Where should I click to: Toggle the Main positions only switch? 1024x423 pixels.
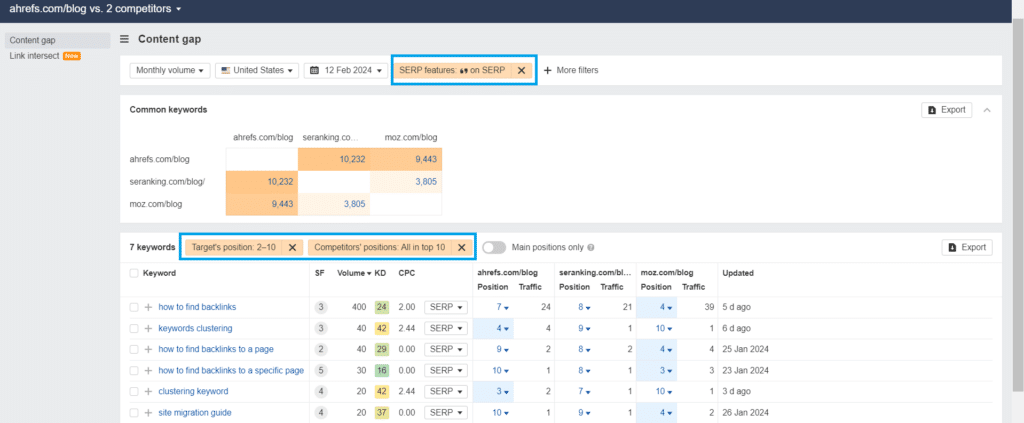point(494,247)
